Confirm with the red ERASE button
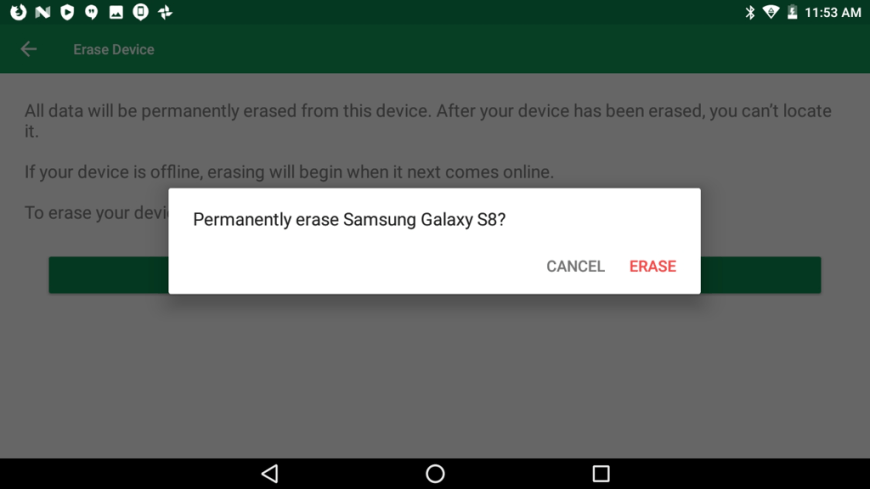The image size is (870, 489). point(652,266)
